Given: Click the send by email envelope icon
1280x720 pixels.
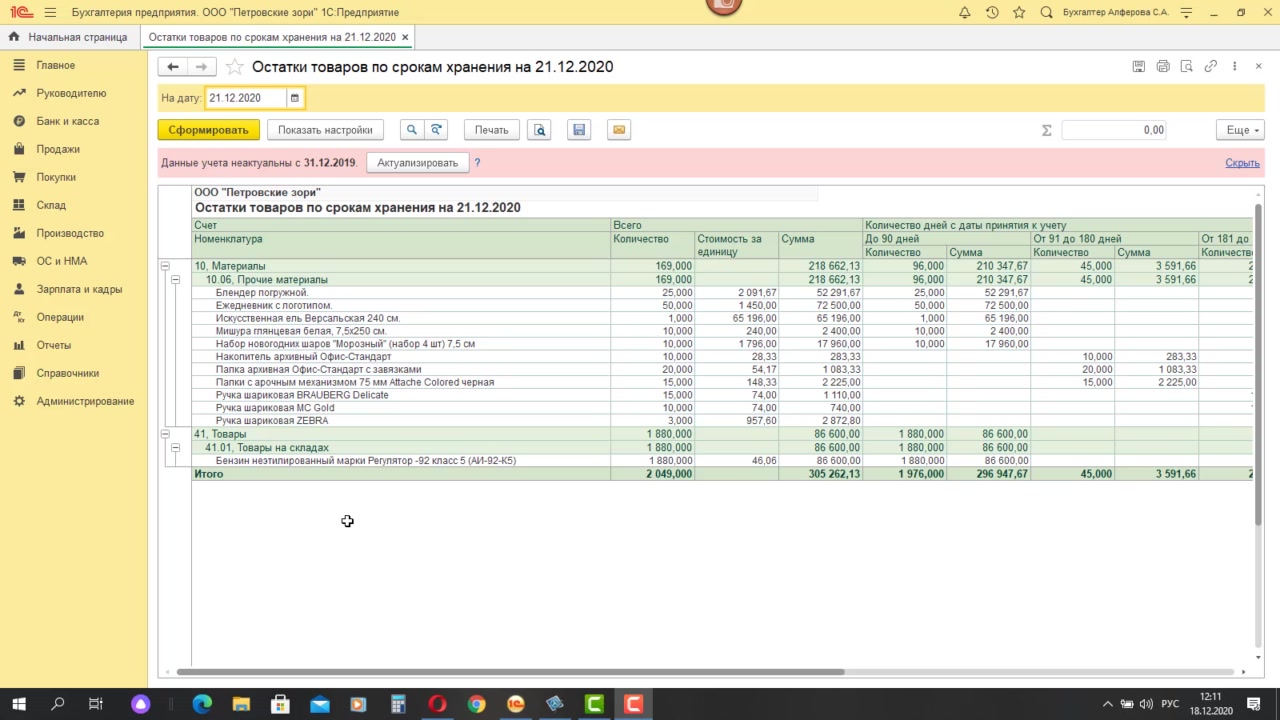Looking at the screenshot, I should [619, 130].
